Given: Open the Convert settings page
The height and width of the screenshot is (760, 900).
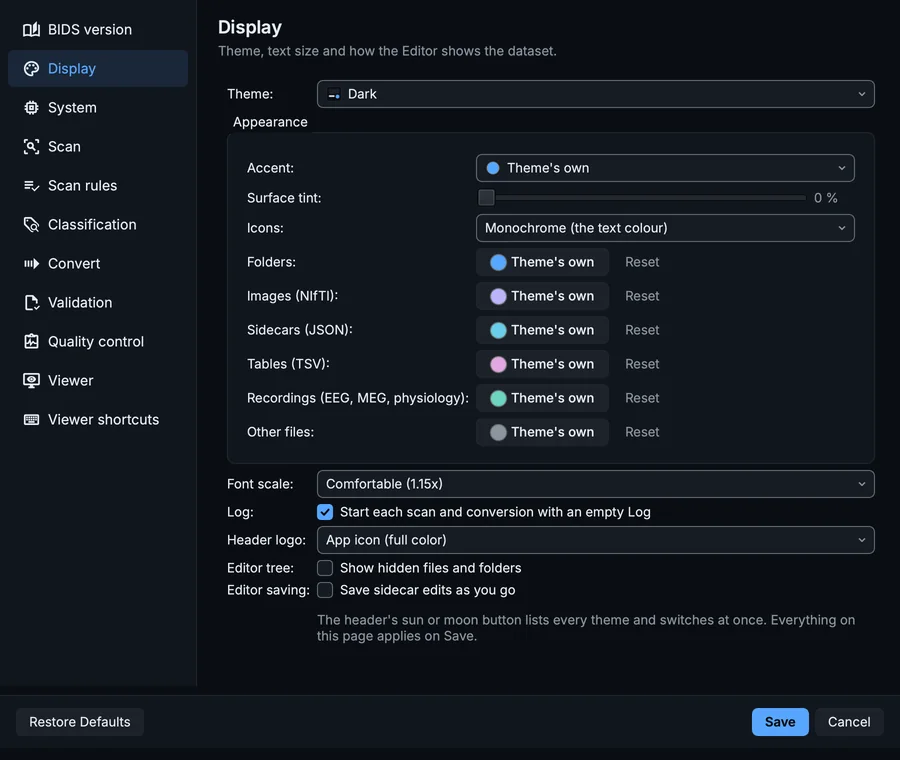Looking at the screenshot, I should (98, 263).
